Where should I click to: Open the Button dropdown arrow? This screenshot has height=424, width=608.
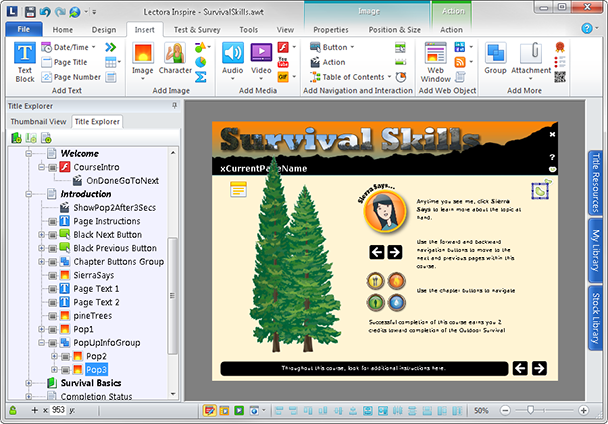click(x=352, y=47)
